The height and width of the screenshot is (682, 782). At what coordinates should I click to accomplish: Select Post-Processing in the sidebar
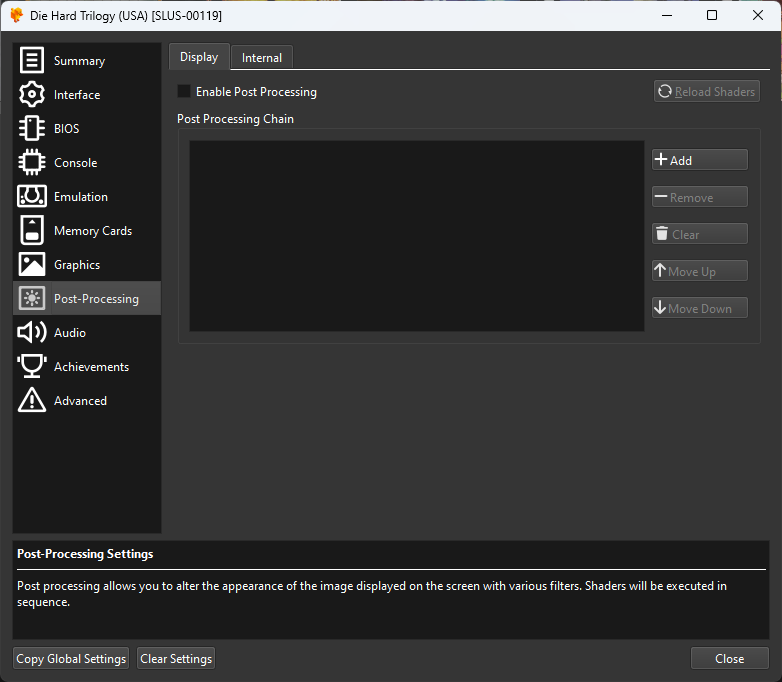pos(87,298)
